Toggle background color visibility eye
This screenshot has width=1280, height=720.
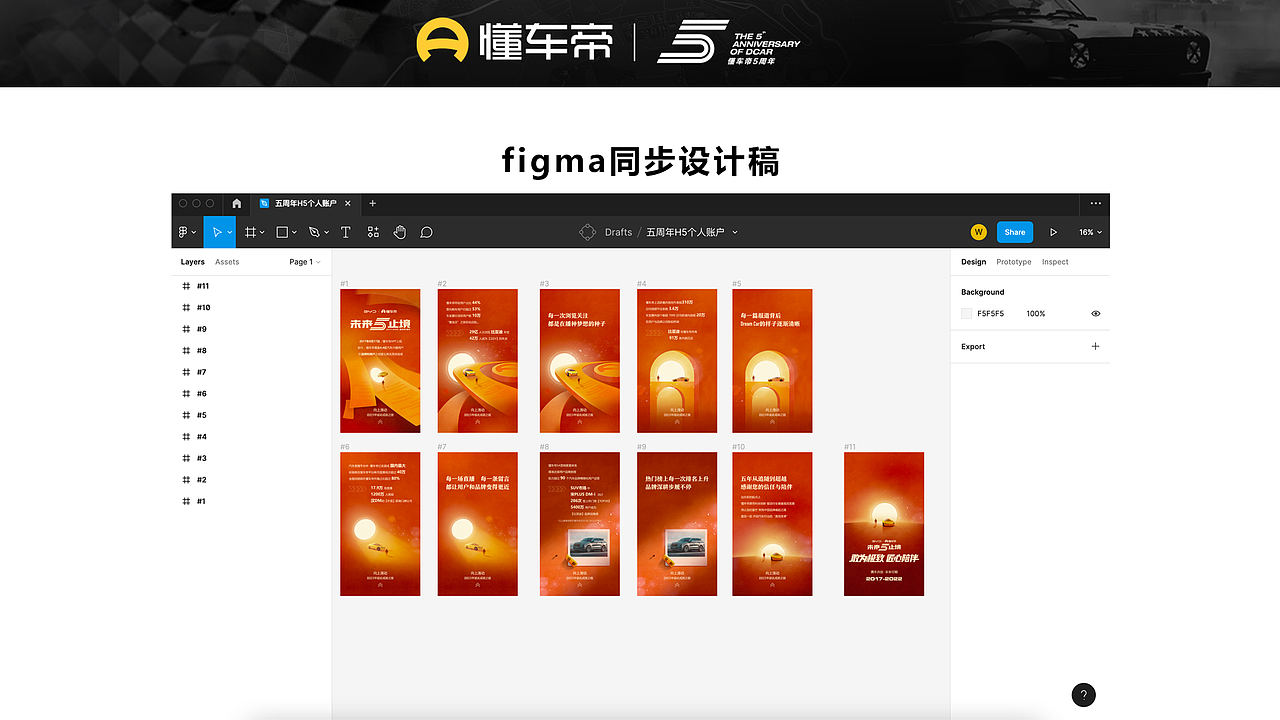click(x=1096, y=313)
